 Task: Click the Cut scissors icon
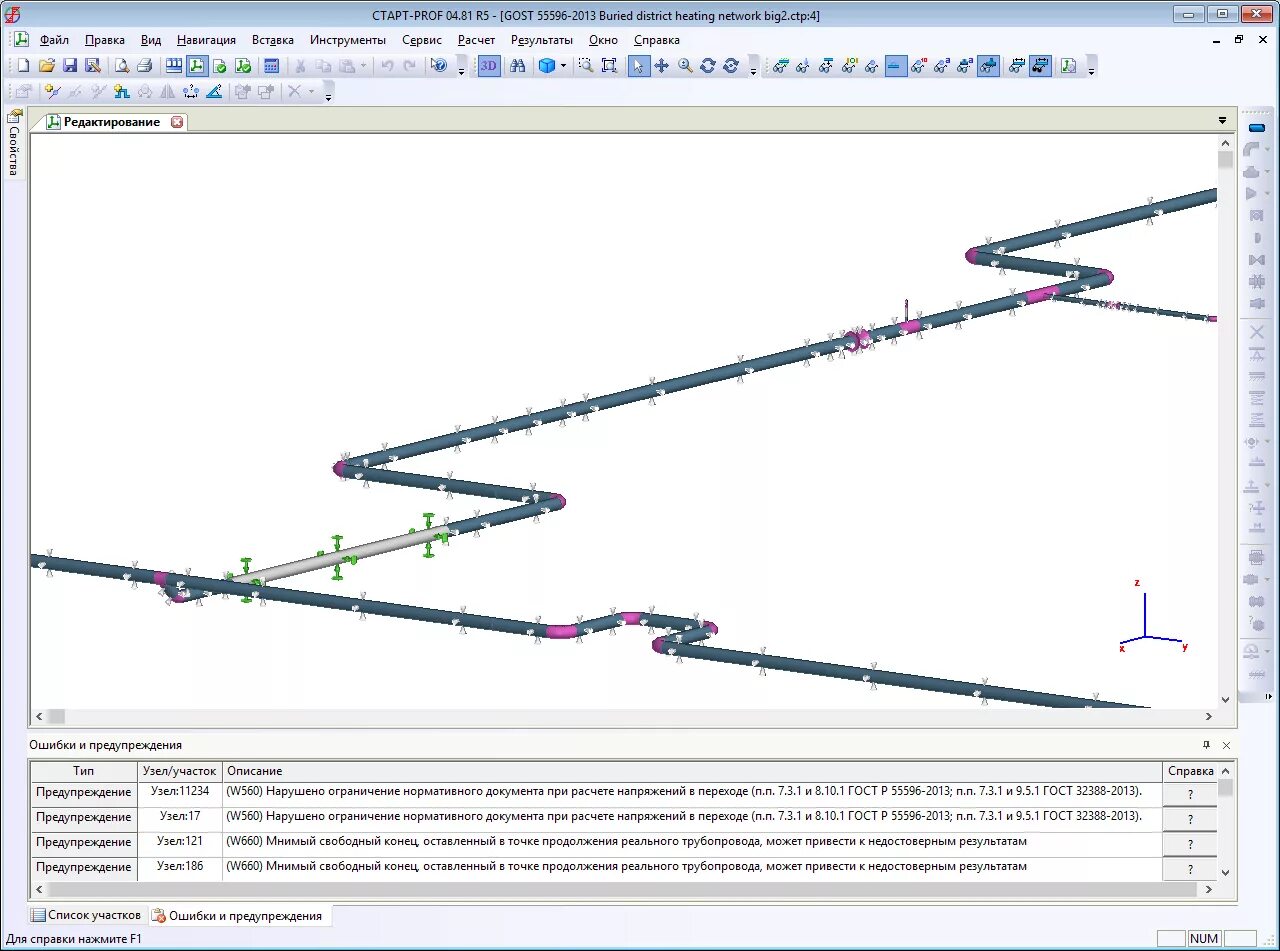299,66
